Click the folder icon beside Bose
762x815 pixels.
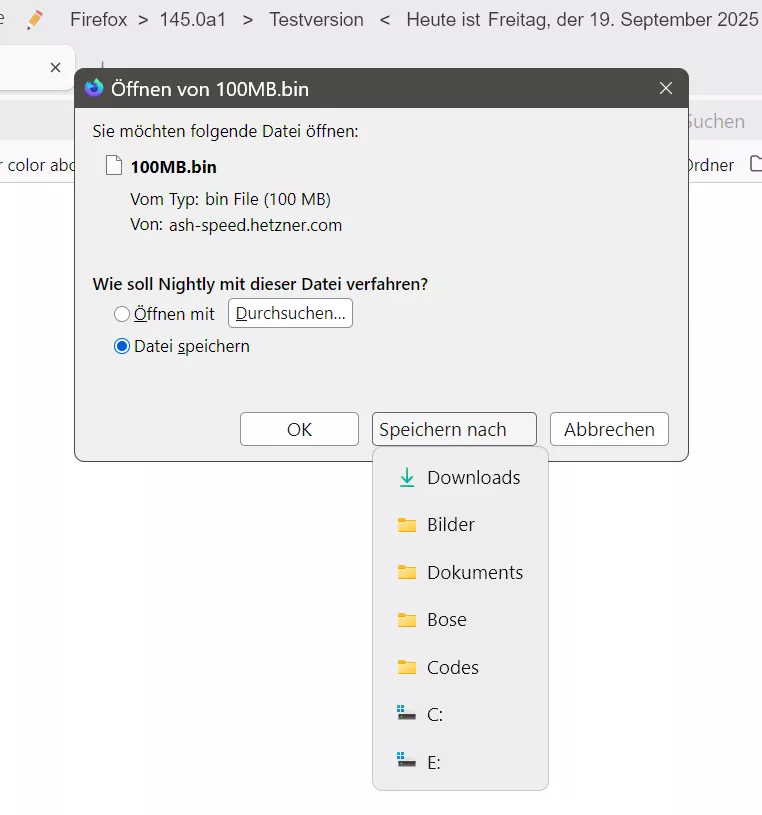[x=407, y=620]
